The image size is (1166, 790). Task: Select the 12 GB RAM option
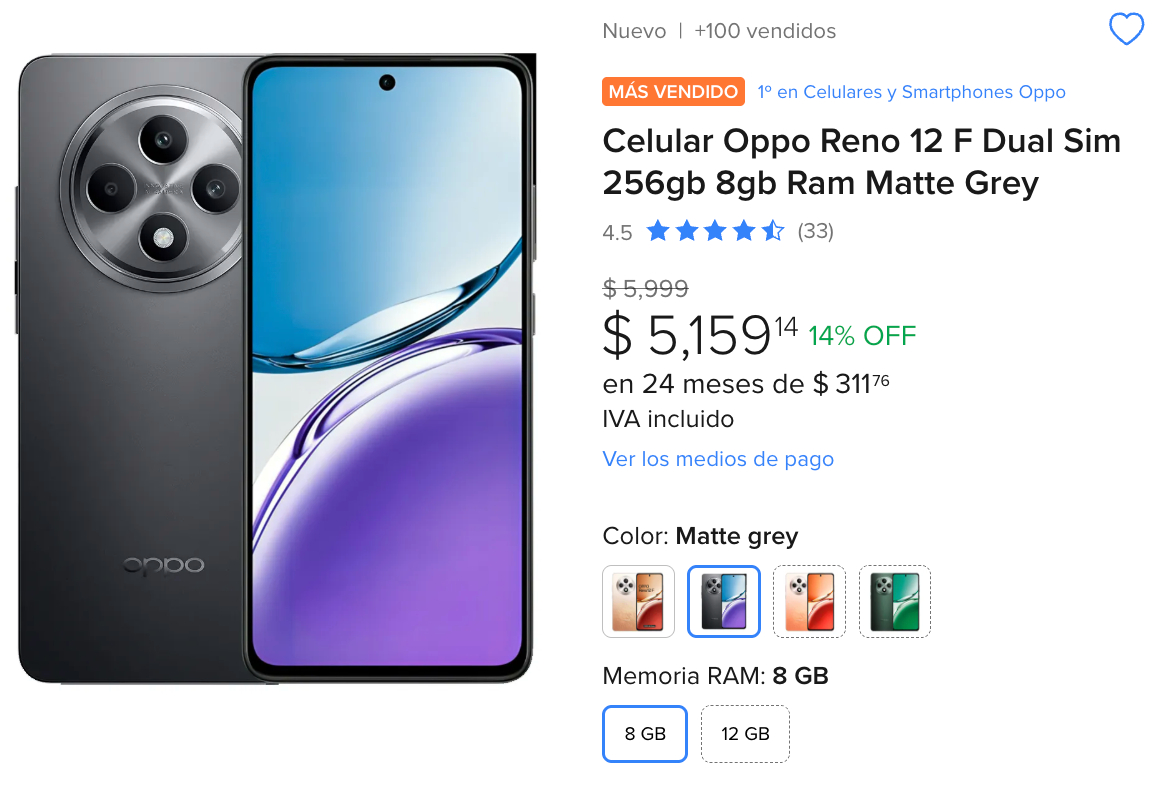tap(745, 733)
